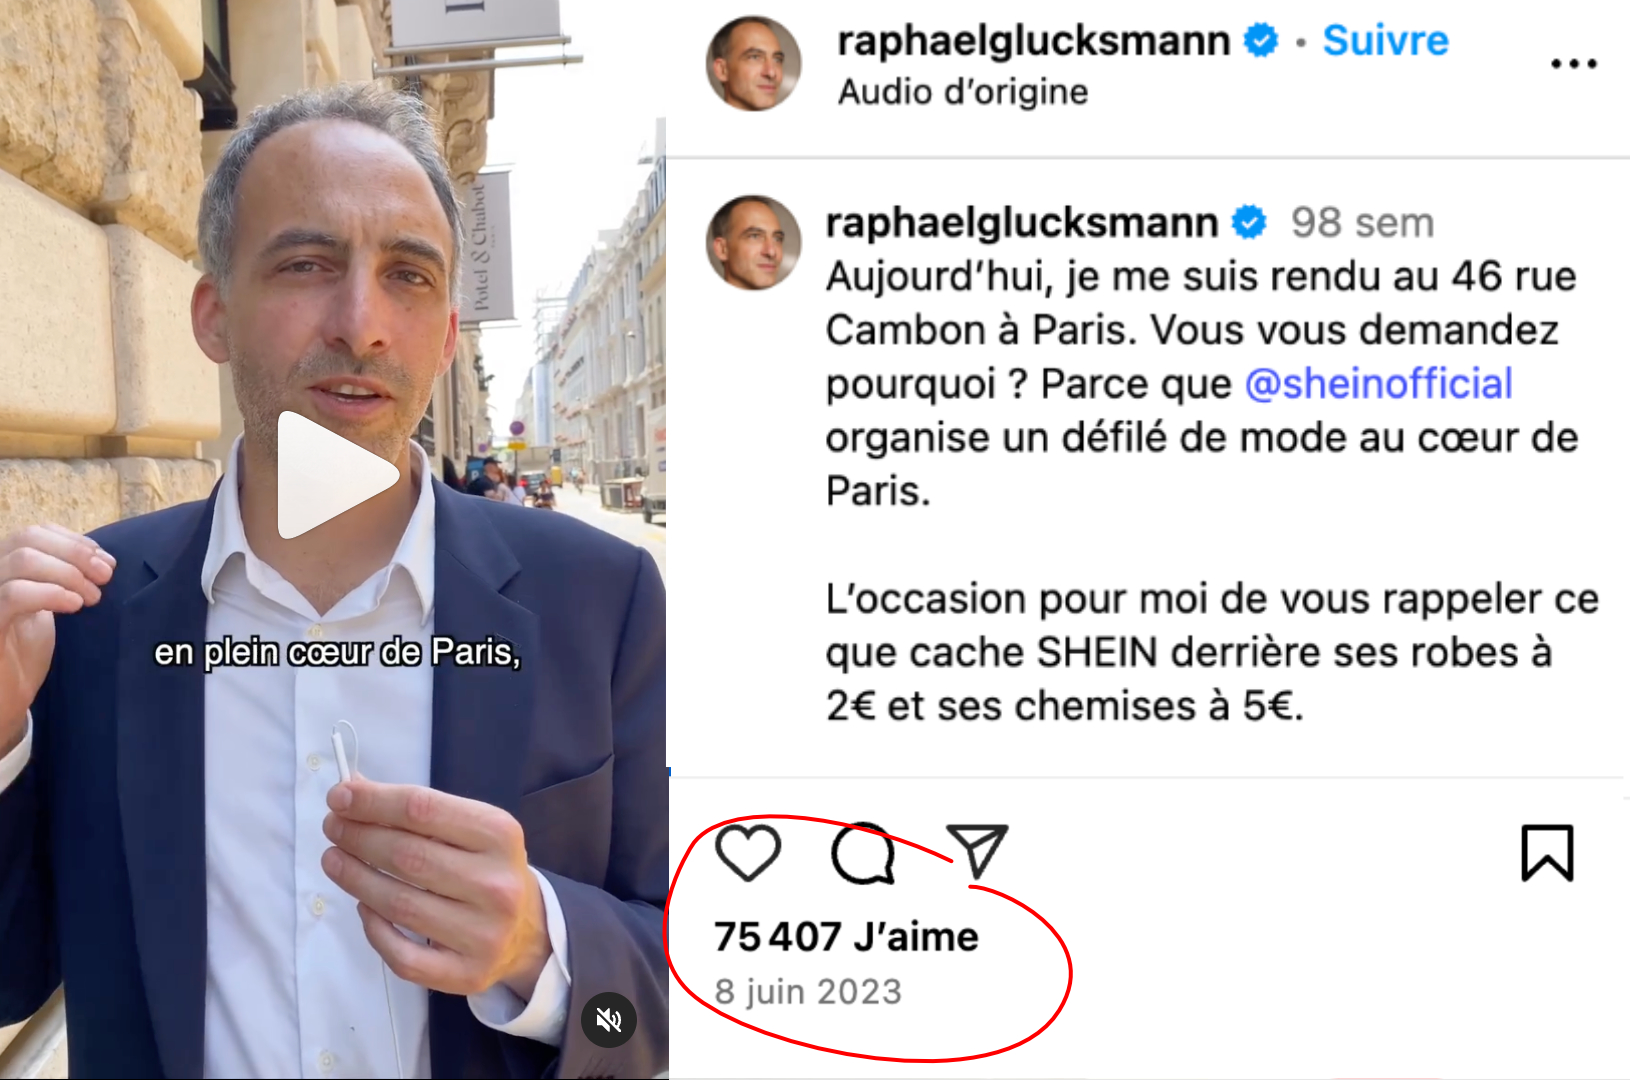Image resolution: width=1630 pixels, height=1080 pixels.
Task: Click the verified badge in the header
Action: coord(1261,41)
